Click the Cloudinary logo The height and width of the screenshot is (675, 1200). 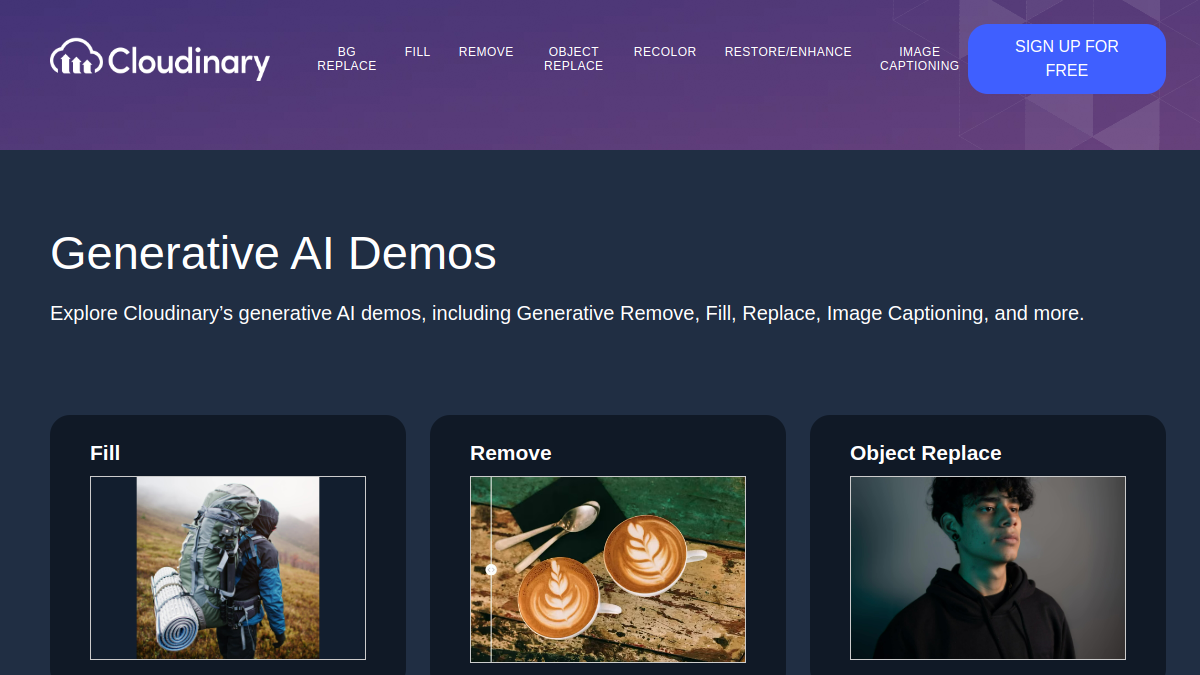pyautogui.click(x=160, y=59)
